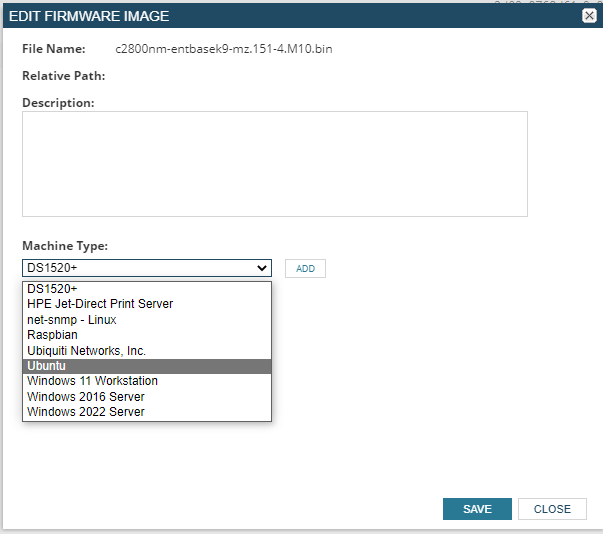Focus the Description text area
This screenshot has height=534, width=603.
point(275,164)
